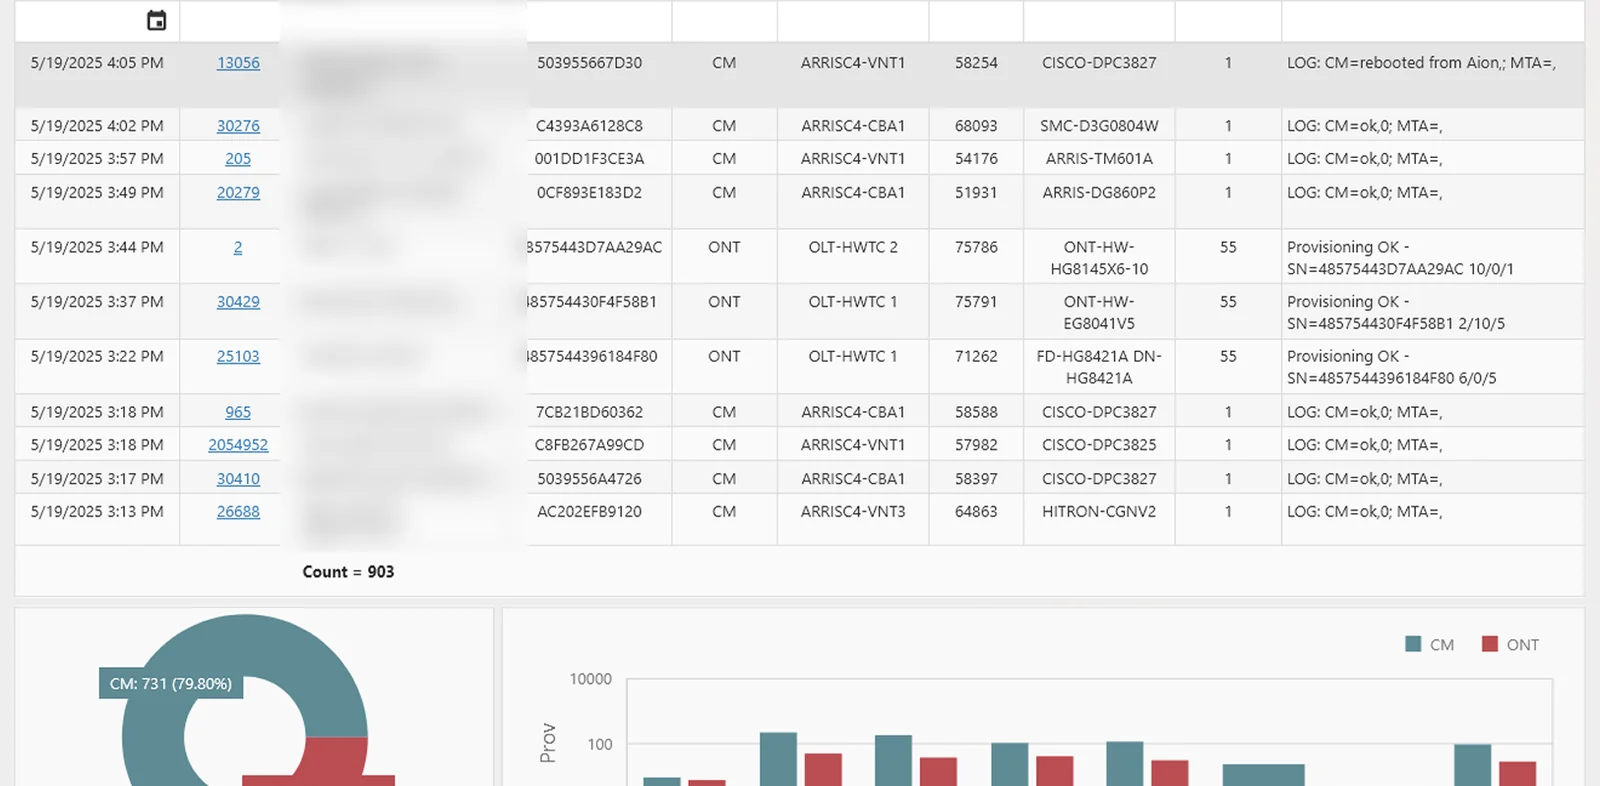Follow the account link 205

238,159
